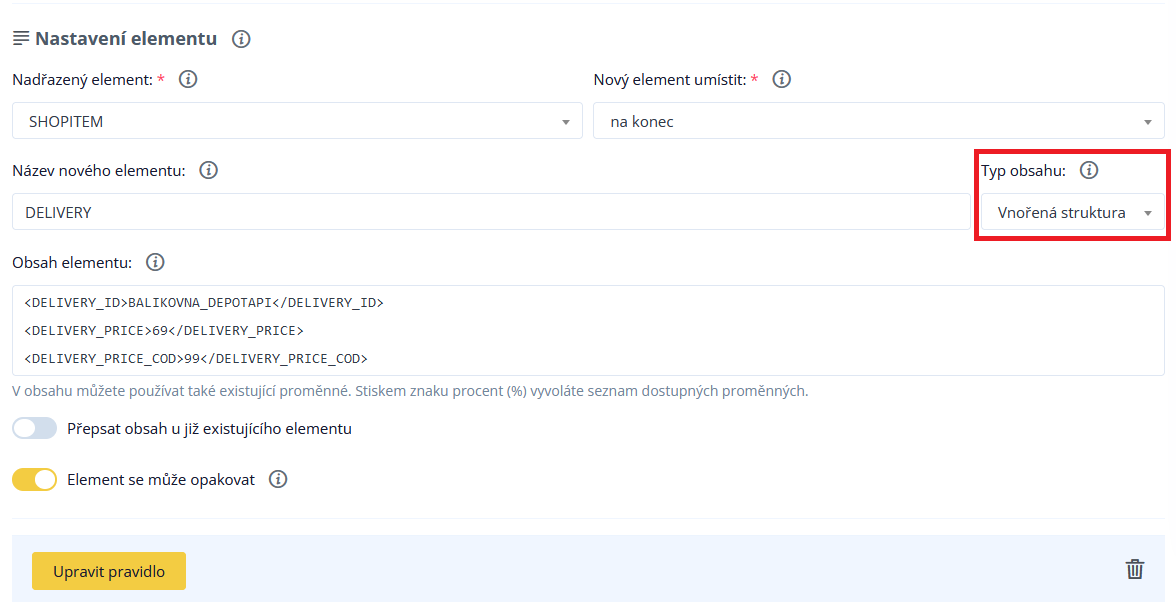This screenshot has height=602, width=1176.
Task: Open the SHOPITEM parent element dropdown
Action: tap(297, 121)
